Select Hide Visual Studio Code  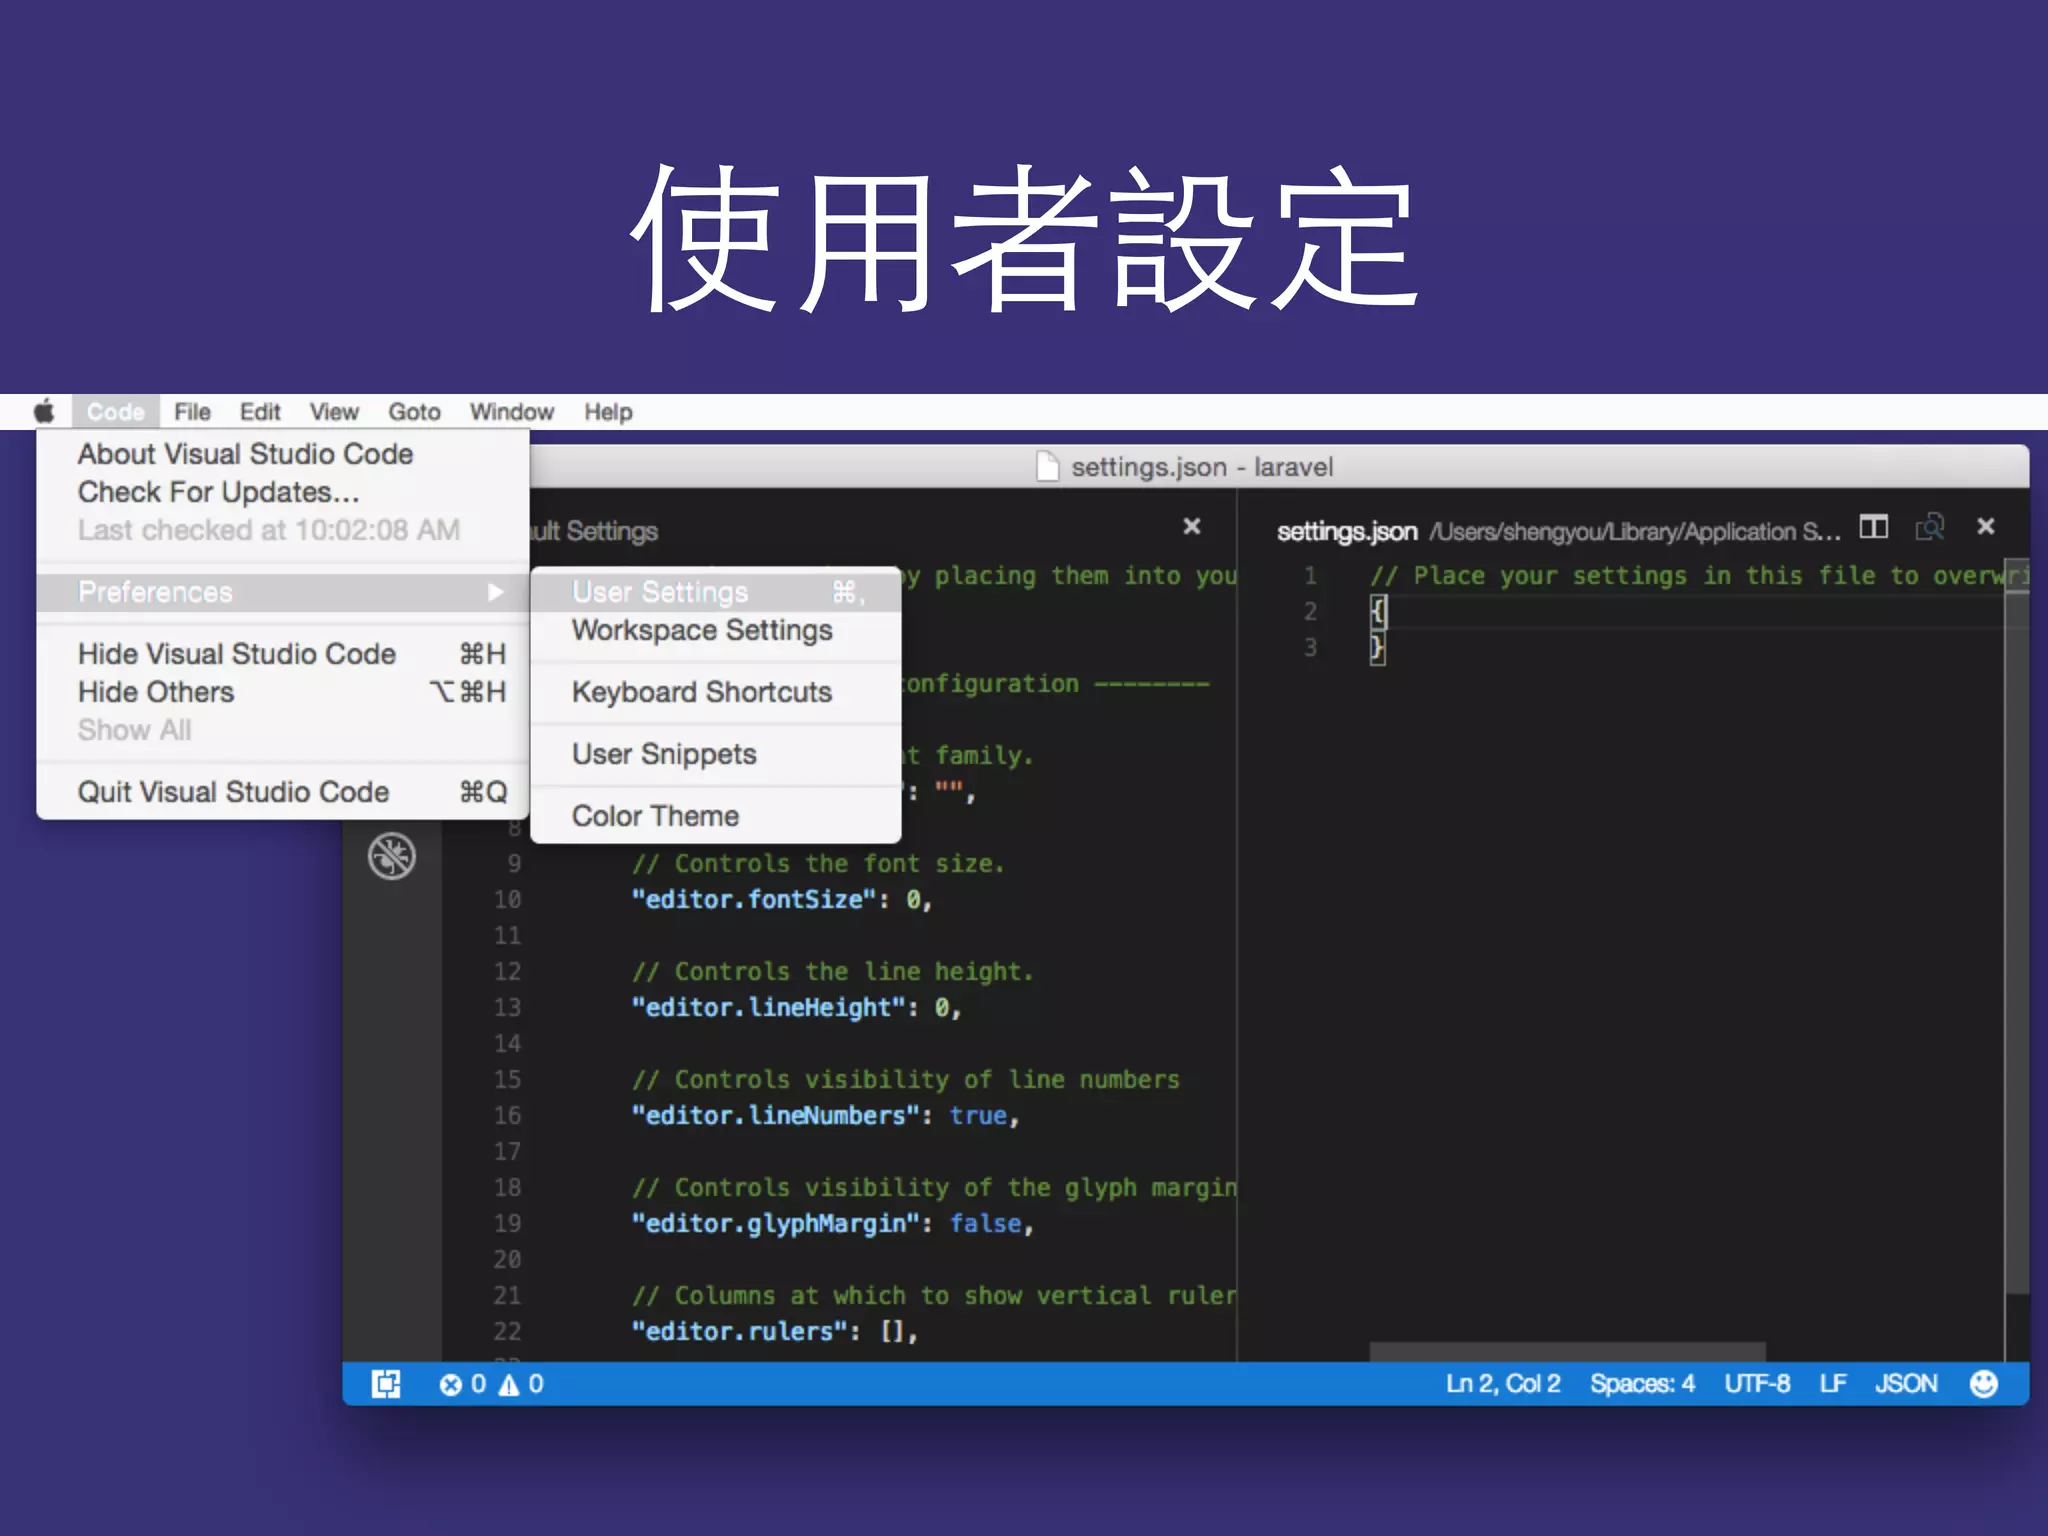283,654
